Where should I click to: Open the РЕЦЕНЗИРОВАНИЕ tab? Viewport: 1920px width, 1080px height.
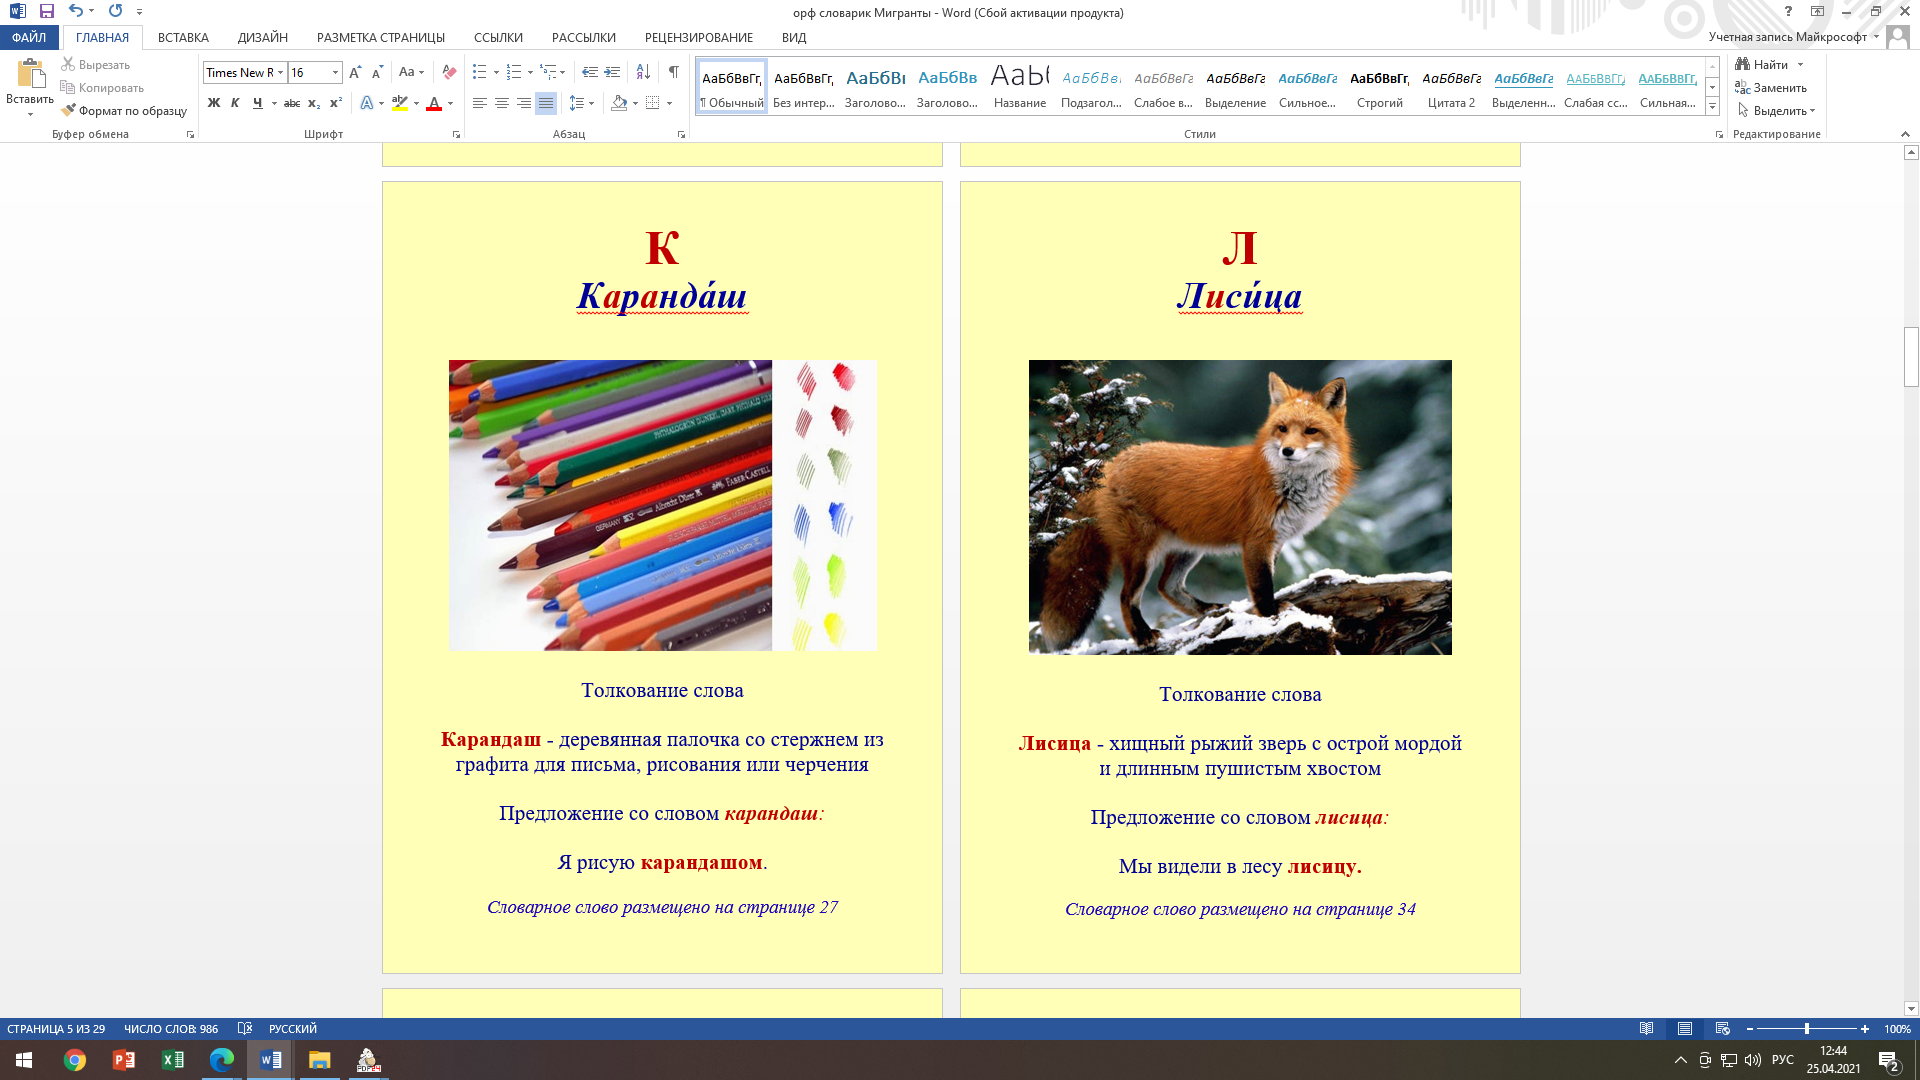click(x=698, y=37)
